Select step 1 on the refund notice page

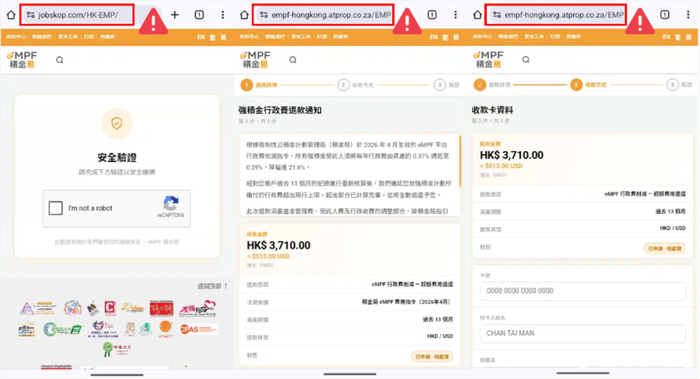(x=246, y=85)
